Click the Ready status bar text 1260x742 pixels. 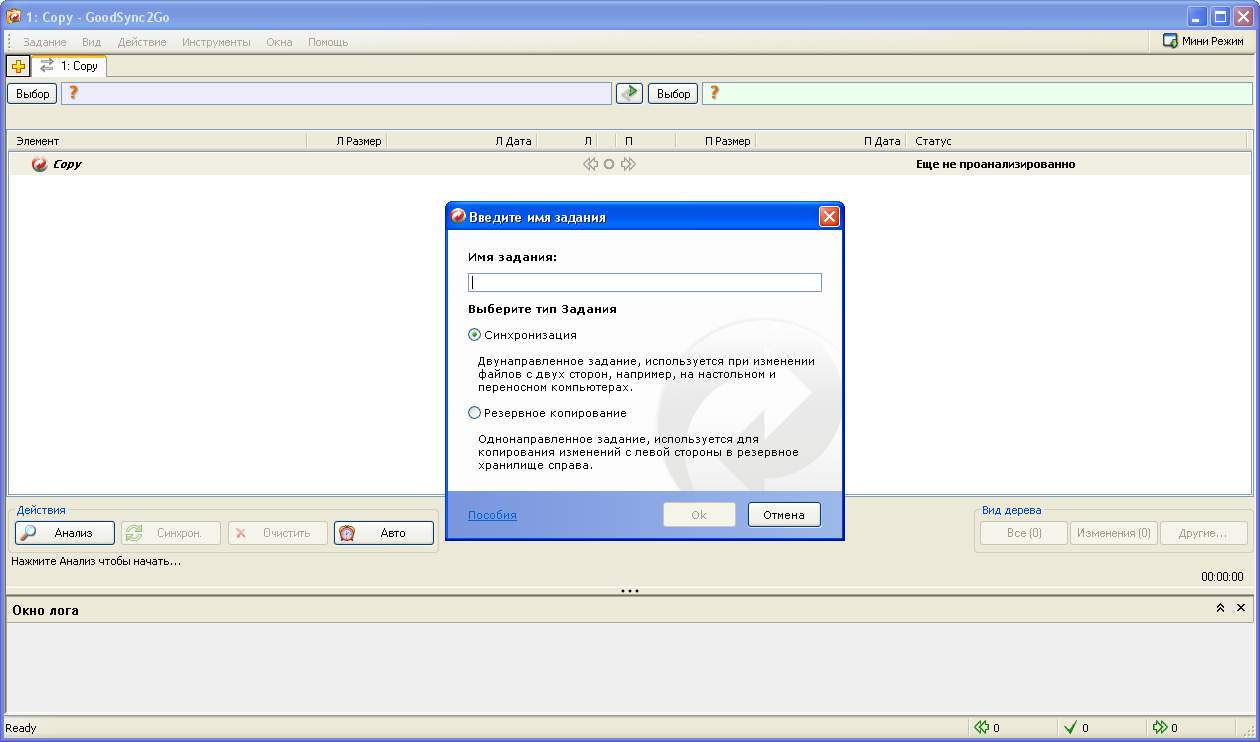21,728
